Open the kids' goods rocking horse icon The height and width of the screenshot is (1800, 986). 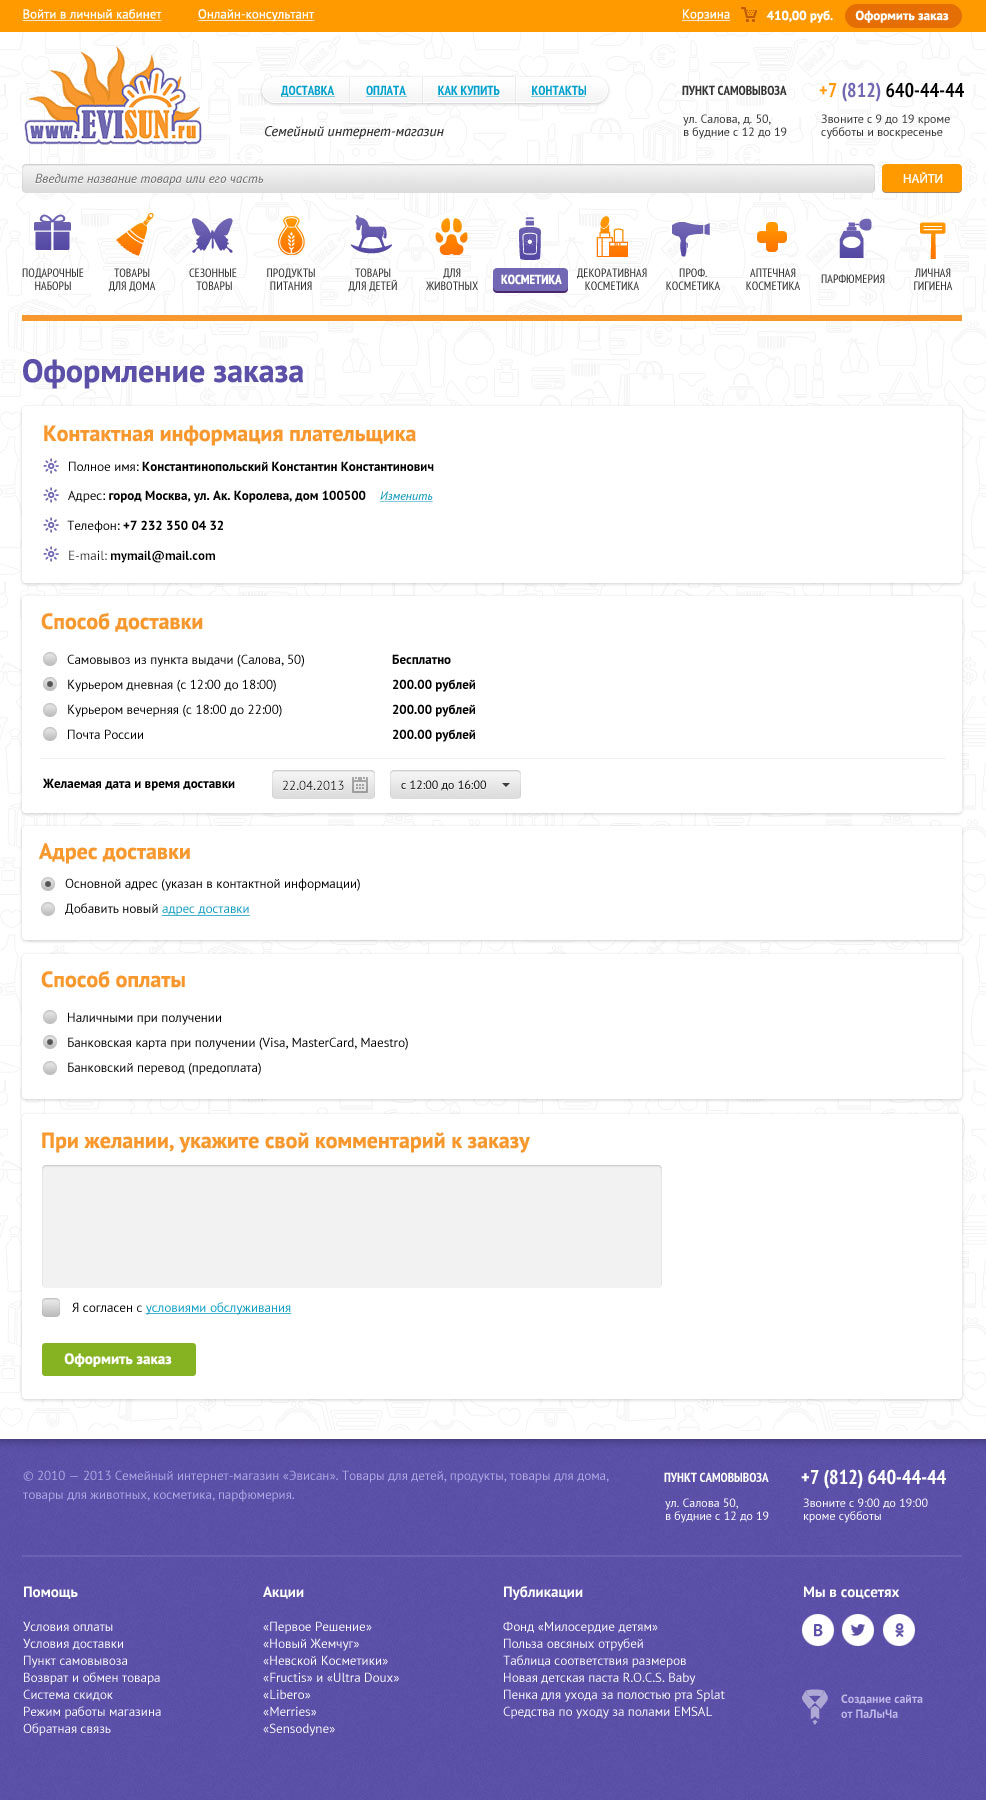pyautogui.click(x=371, y=236)
